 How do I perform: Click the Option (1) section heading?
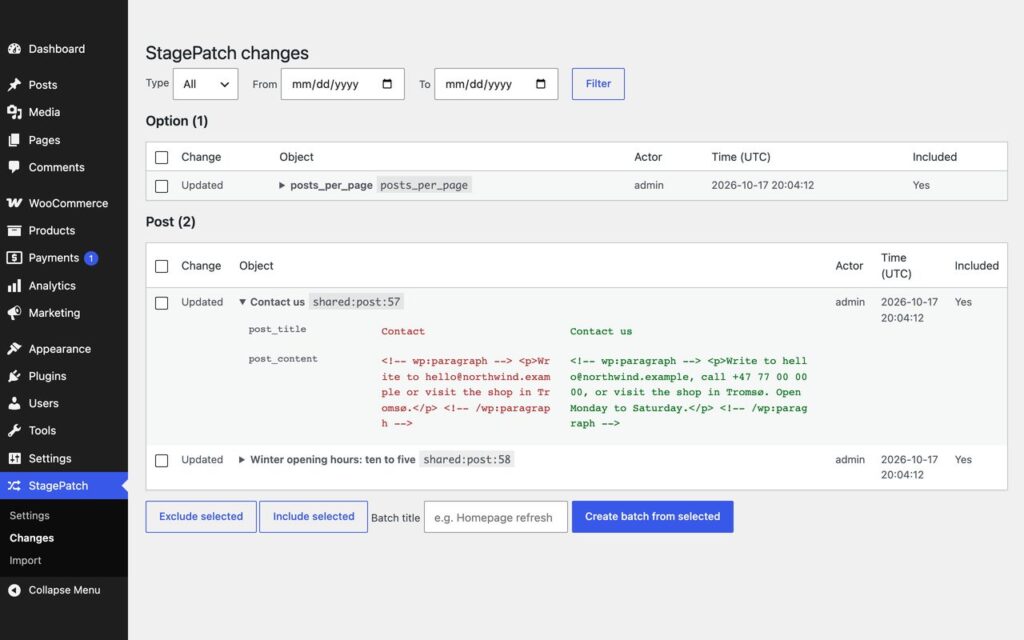177,121
